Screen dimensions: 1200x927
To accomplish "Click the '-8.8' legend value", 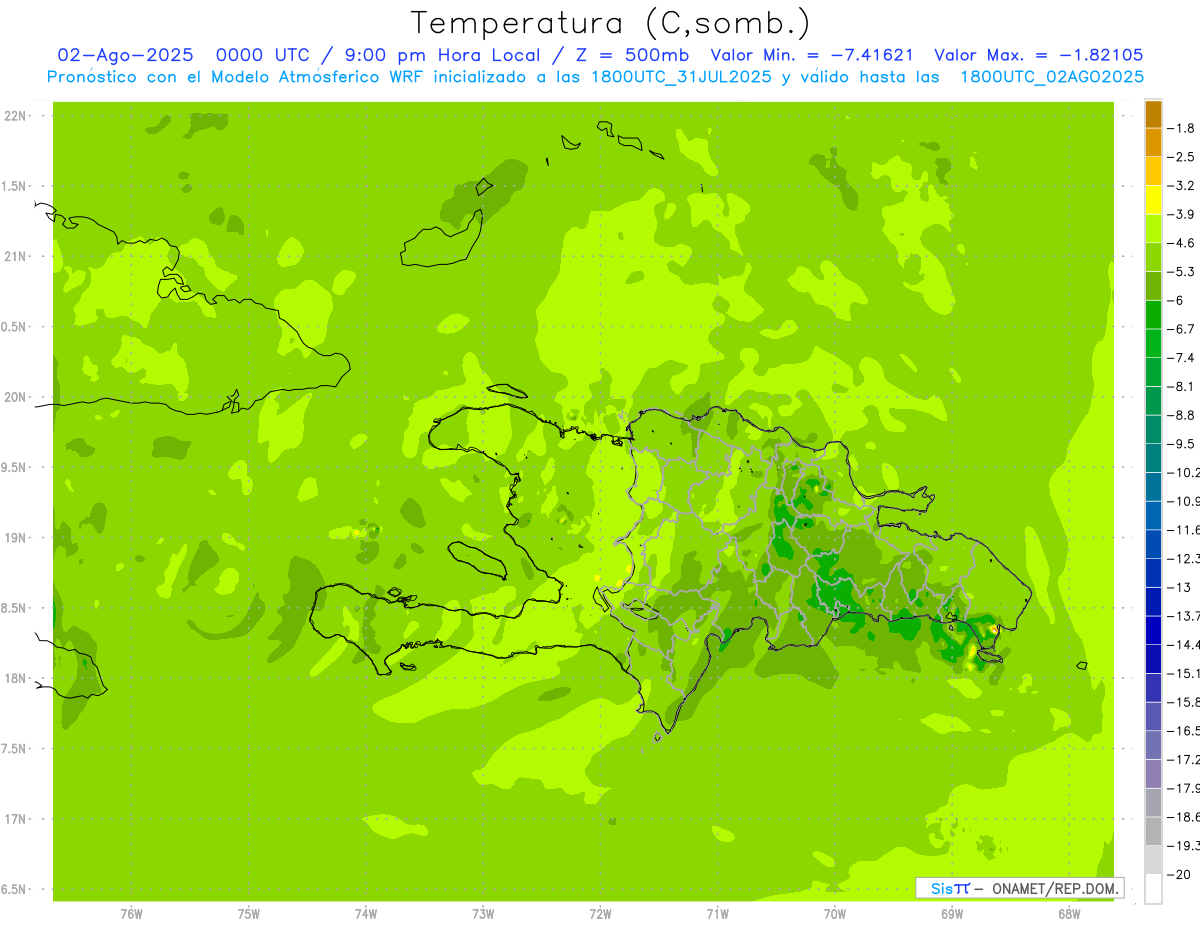I will tap(1180, 415).
